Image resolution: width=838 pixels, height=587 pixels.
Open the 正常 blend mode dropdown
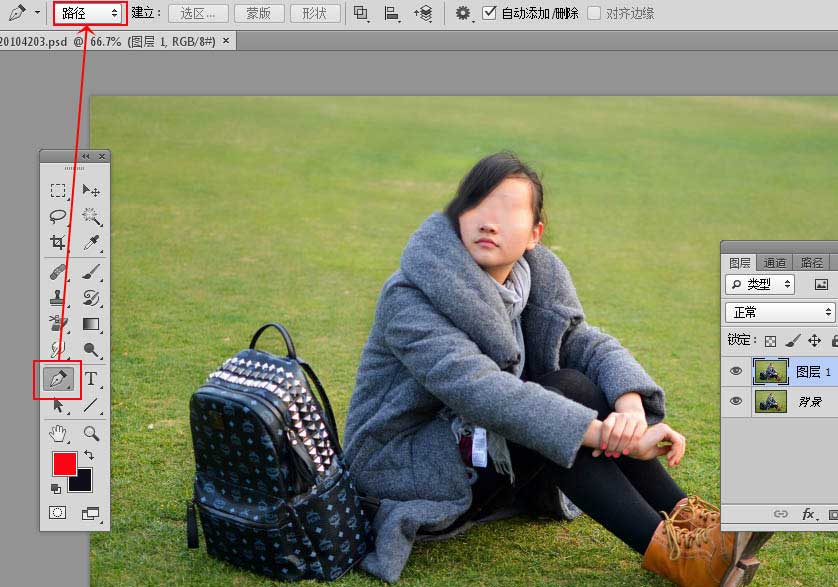coord(780,312)
